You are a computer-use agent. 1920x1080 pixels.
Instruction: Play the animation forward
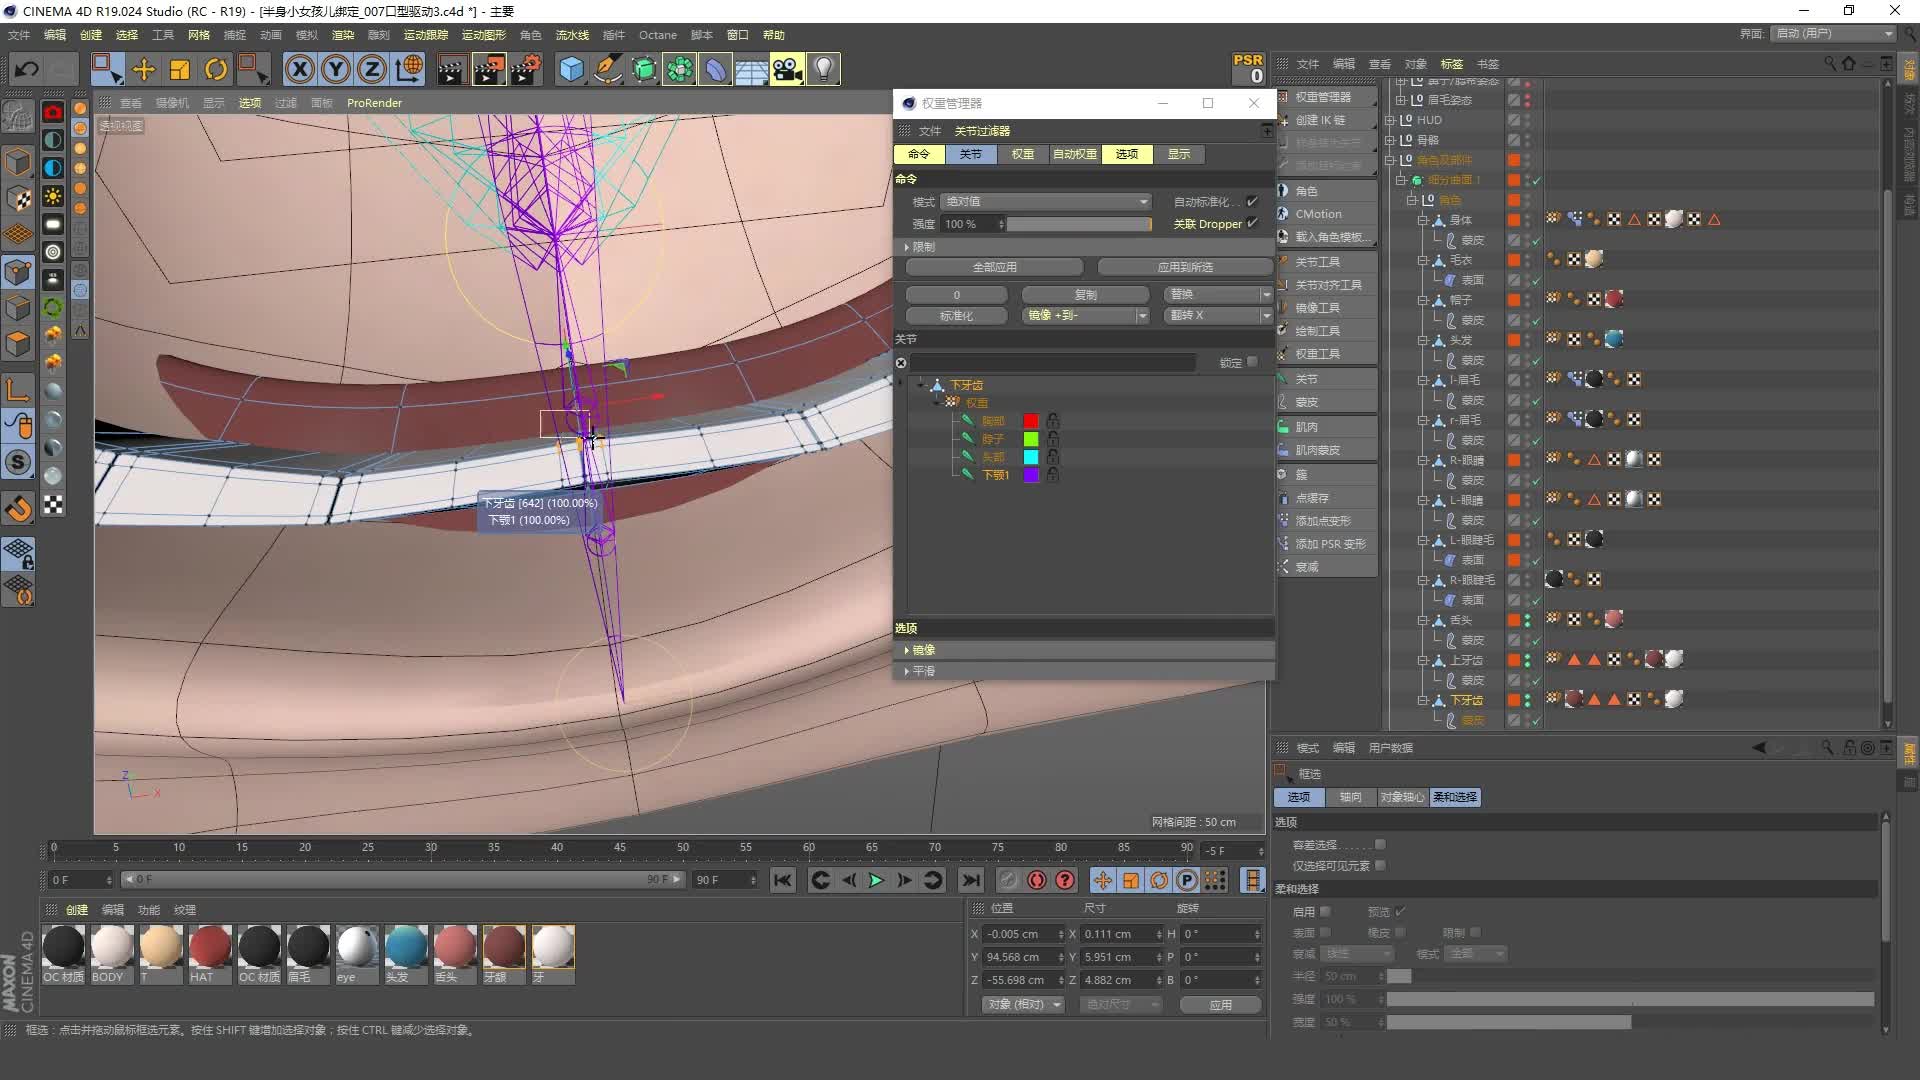point(876,880)
